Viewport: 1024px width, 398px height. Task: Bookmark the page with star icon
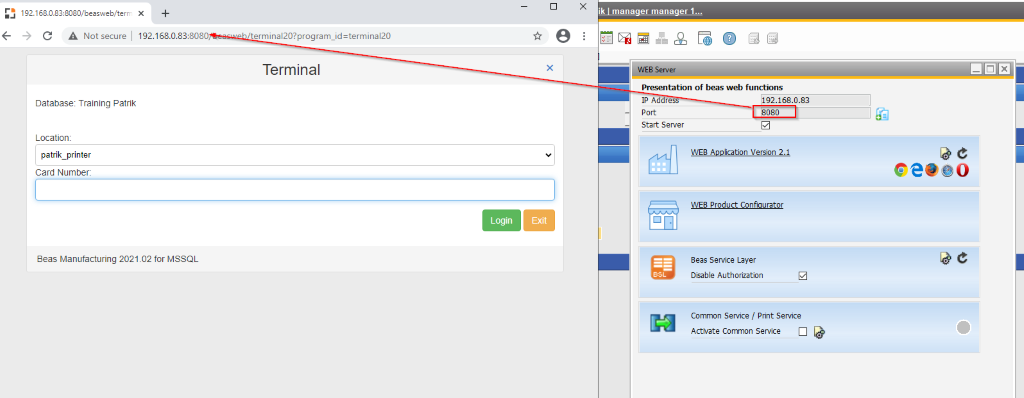tap(537, 36)
